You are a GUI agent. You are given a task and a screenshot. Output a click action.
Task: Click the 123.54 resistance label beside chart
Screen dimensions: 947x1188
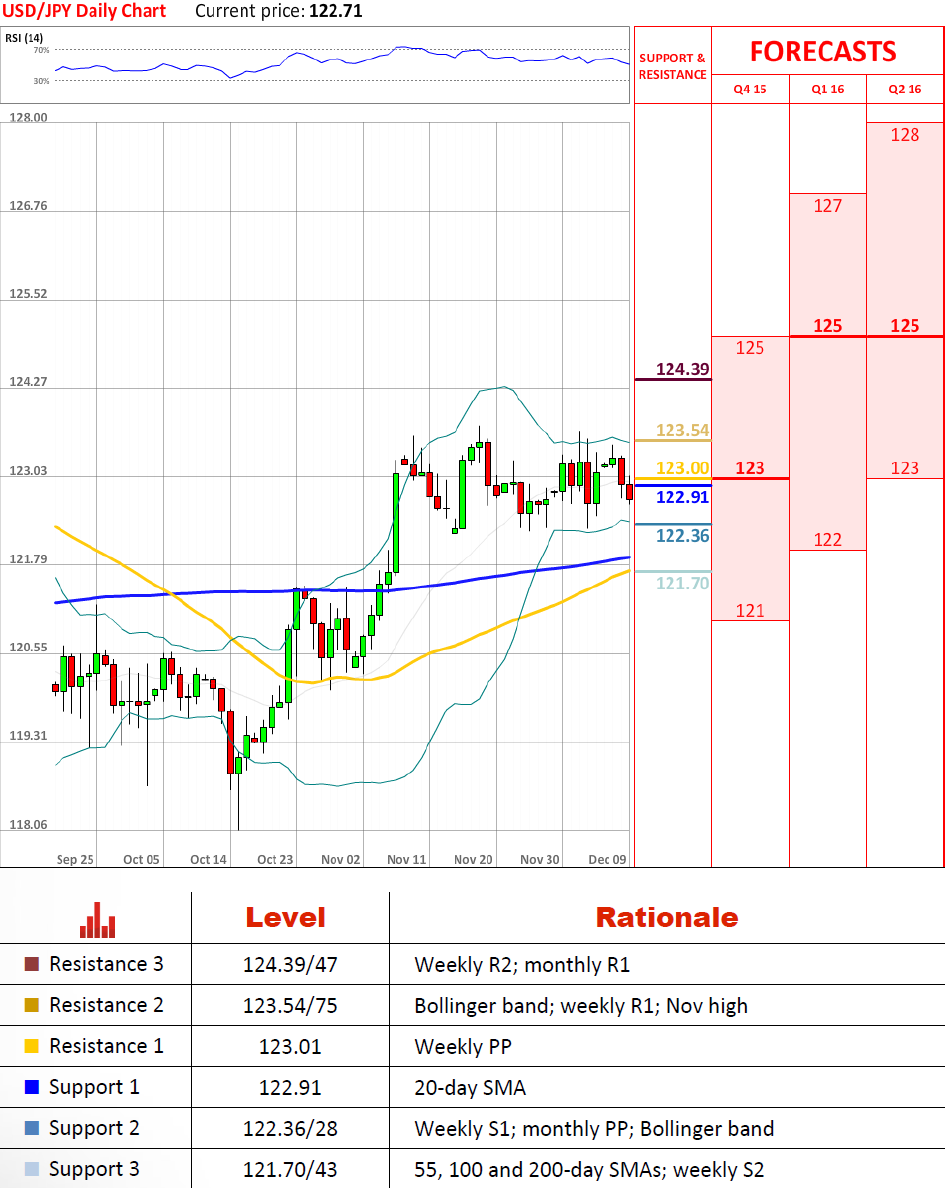682,431
